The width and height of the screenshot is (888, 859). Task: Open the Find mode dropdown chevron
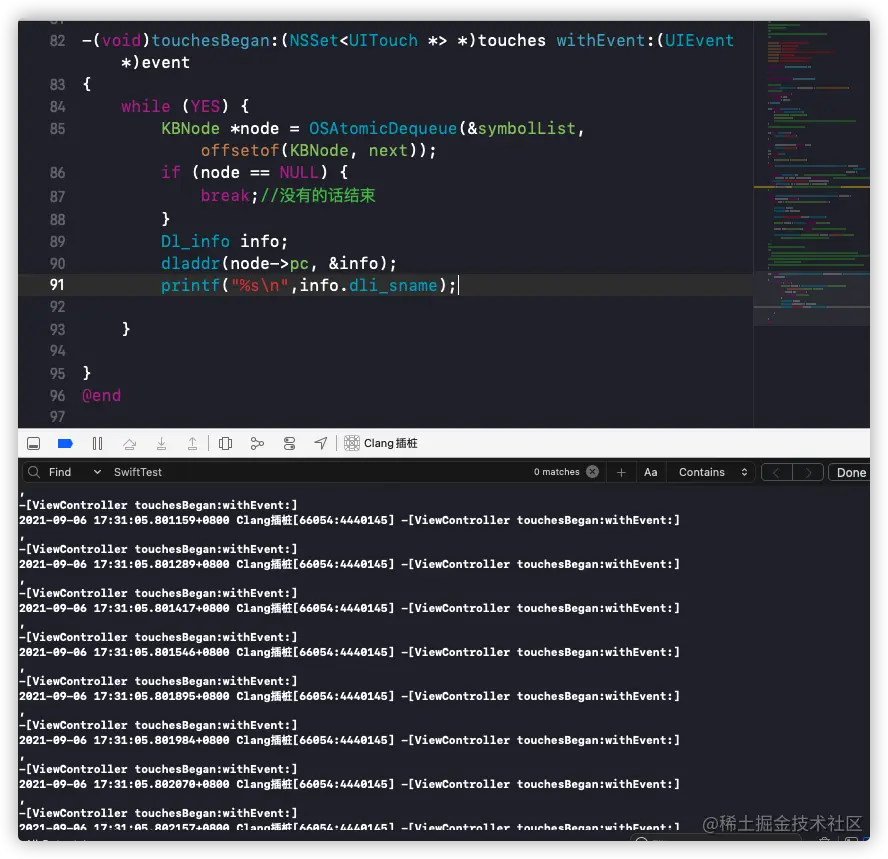97,472
